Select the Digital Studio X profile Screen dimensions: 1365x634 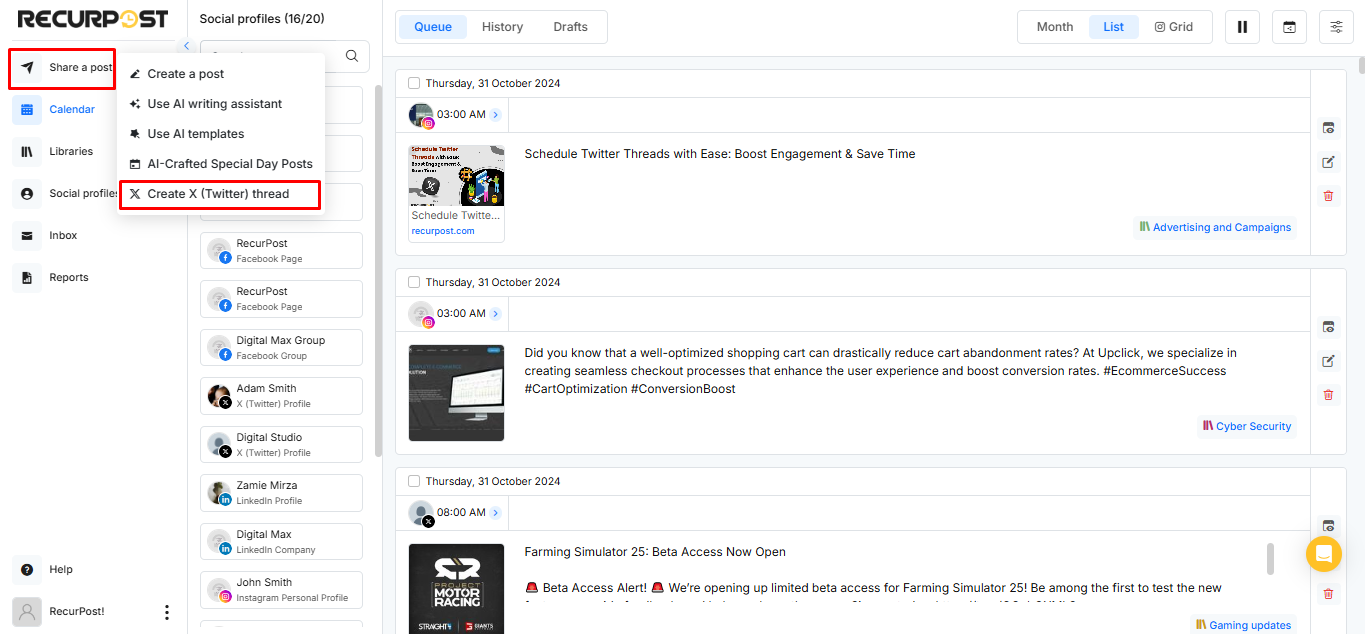(281, 445)
